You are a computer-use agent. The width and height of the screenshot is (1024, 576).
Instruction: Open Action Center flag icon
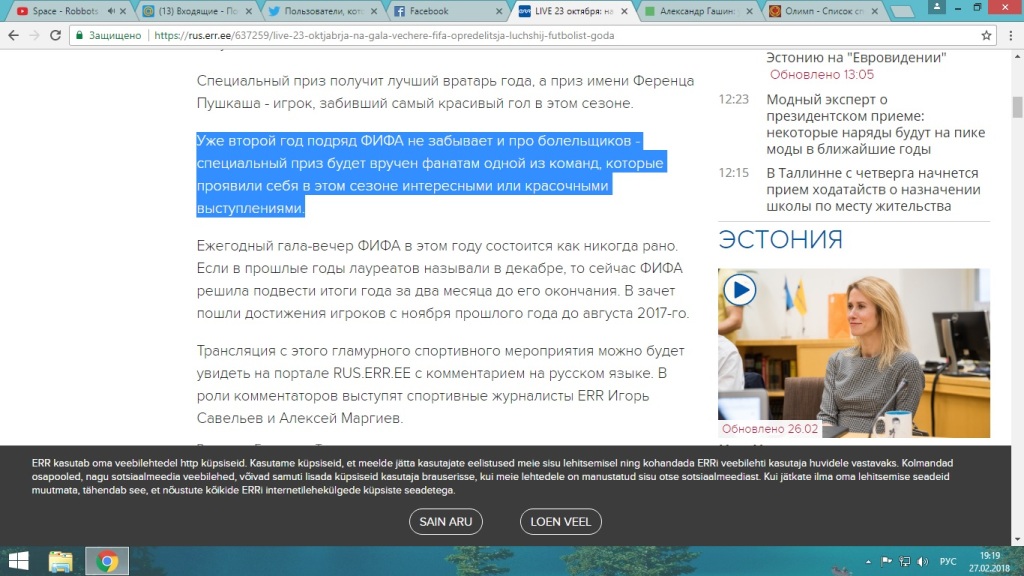click(886, 562)
